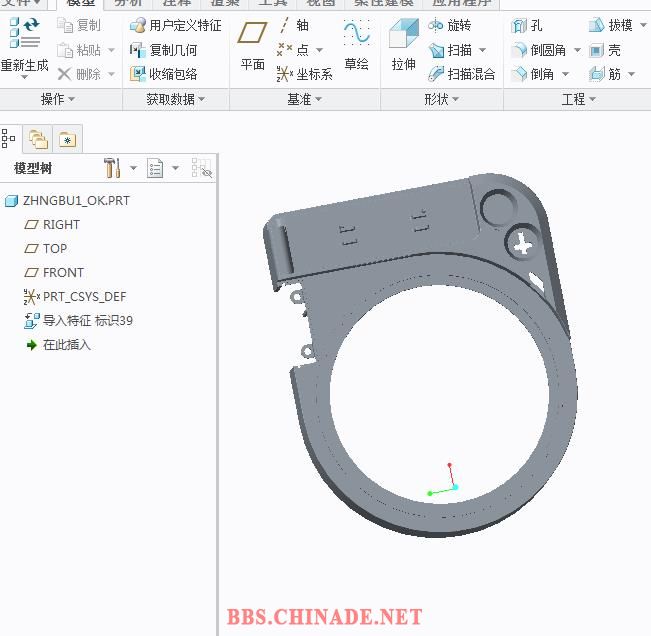Select the Shell (壳) tool

click(605, 50)
